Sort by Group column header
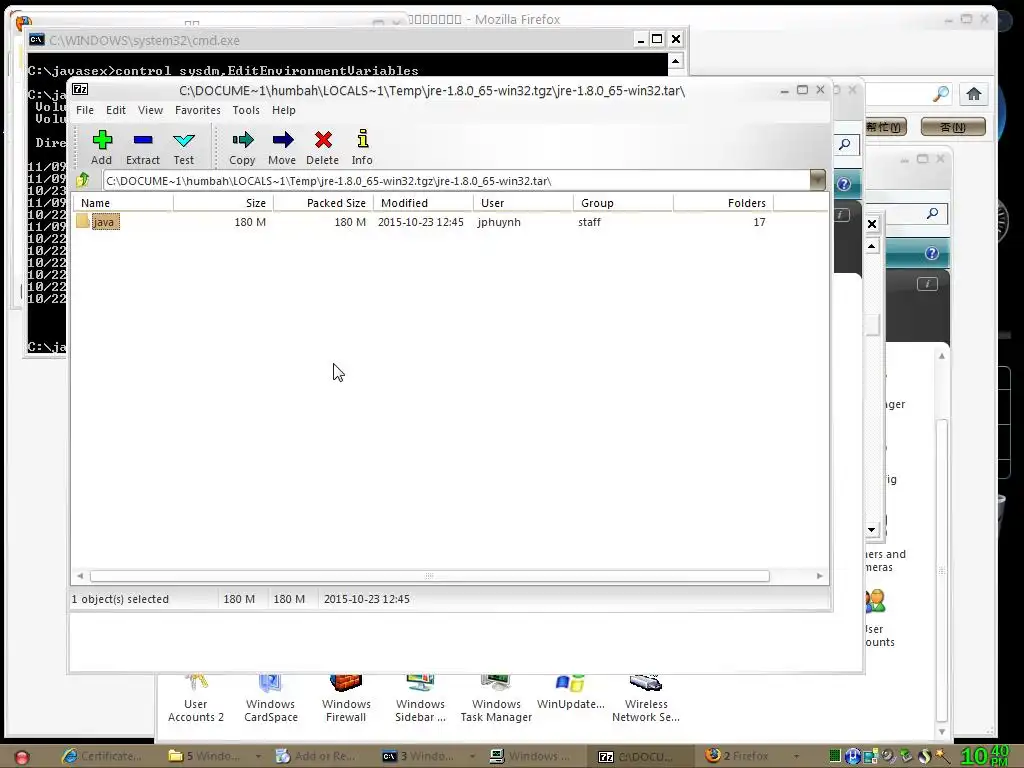Image resolution: width=1024 pixels, height=768 pixels. tap(624, 203)
